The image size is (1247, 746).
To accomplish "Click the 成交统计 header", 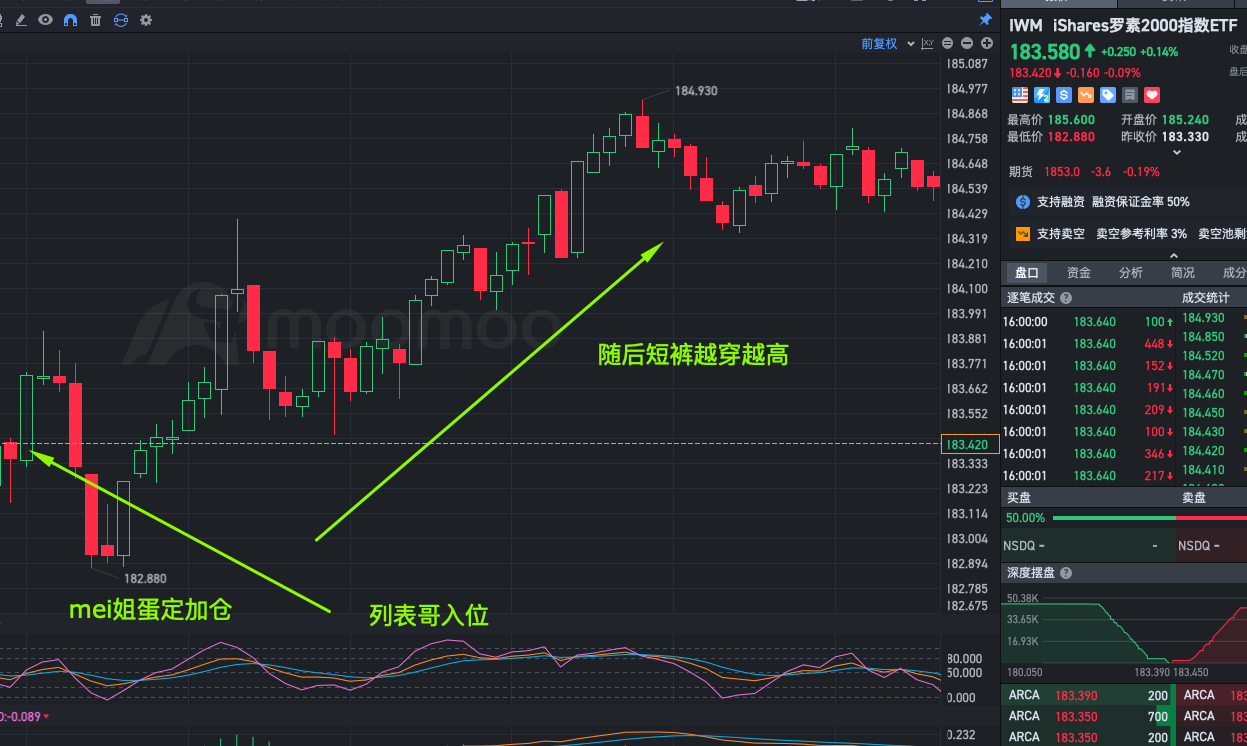I will [x=1207, y=298].
